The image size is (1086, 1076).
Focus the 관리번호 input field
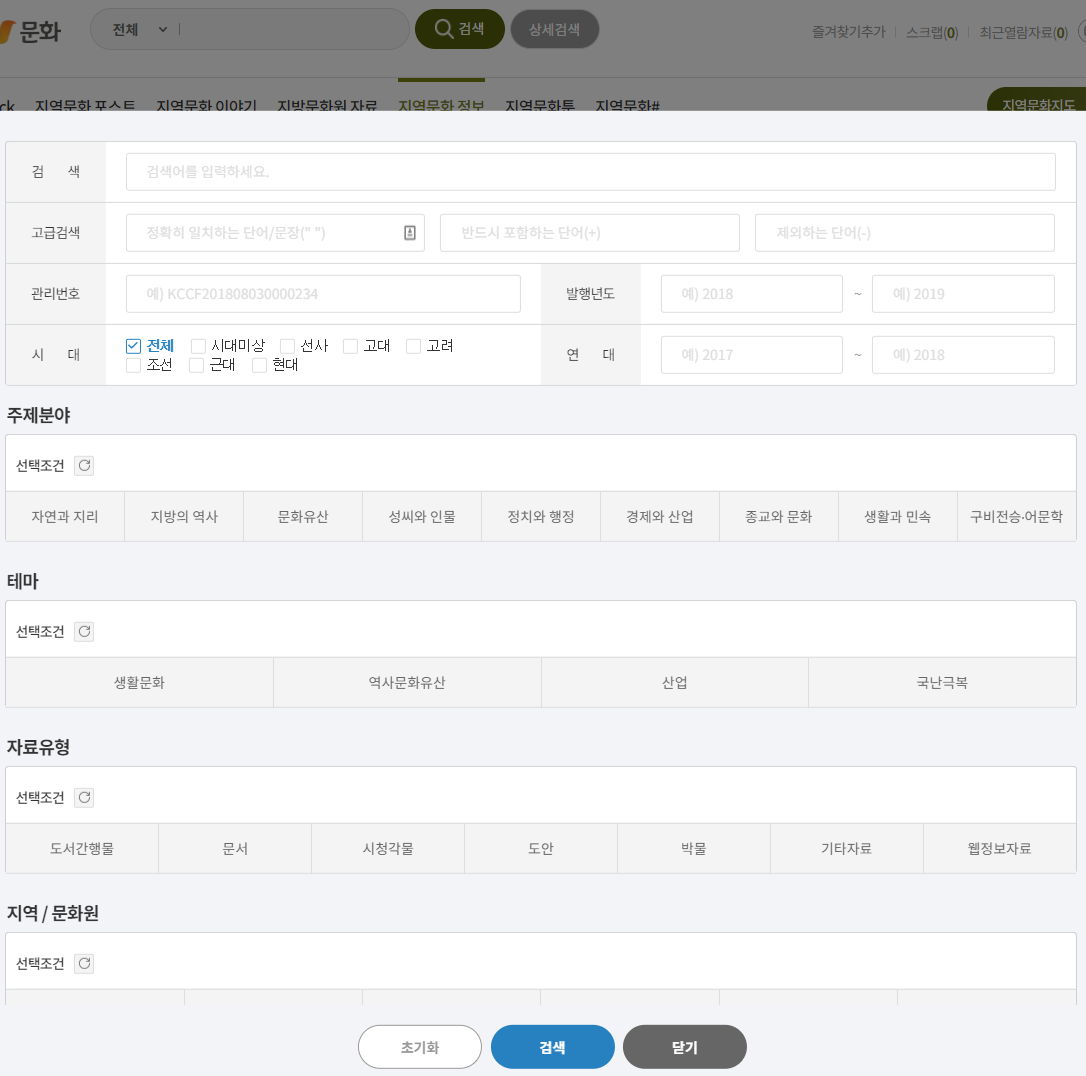pos(323,294)
